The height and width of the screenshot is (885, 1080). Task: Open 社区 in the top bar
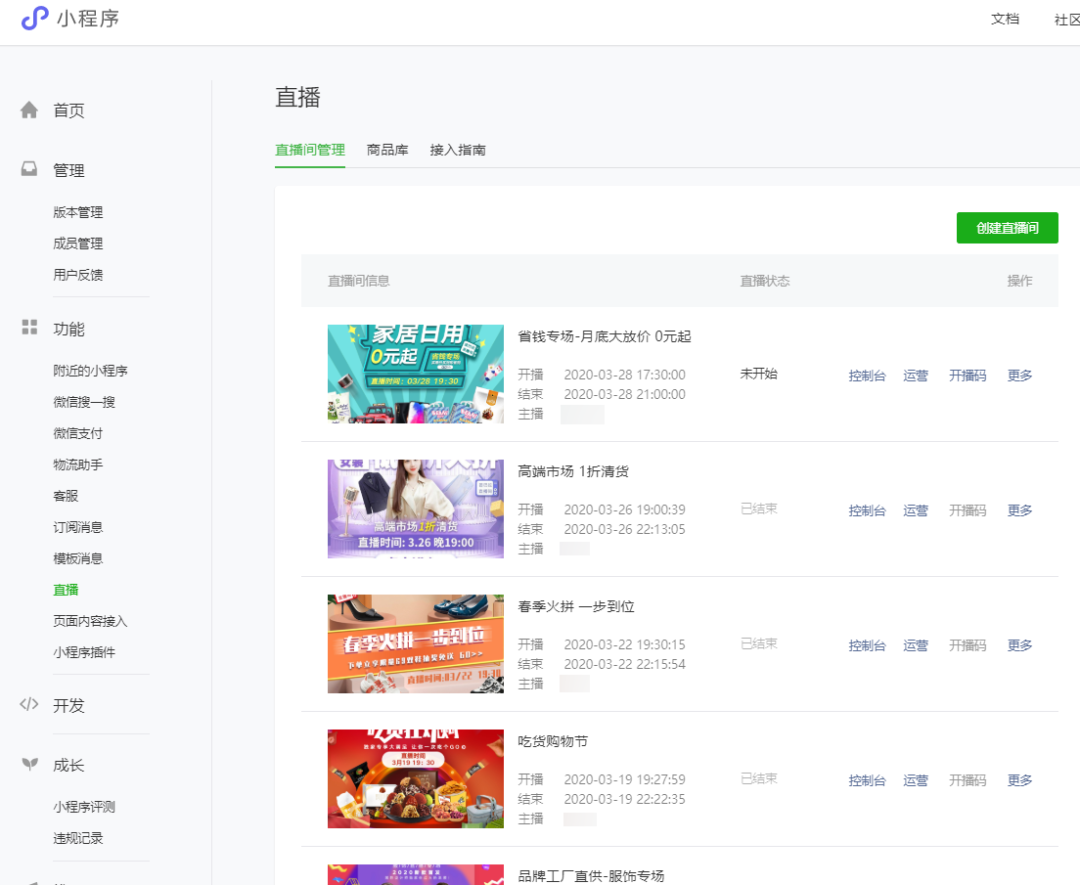1066,19
